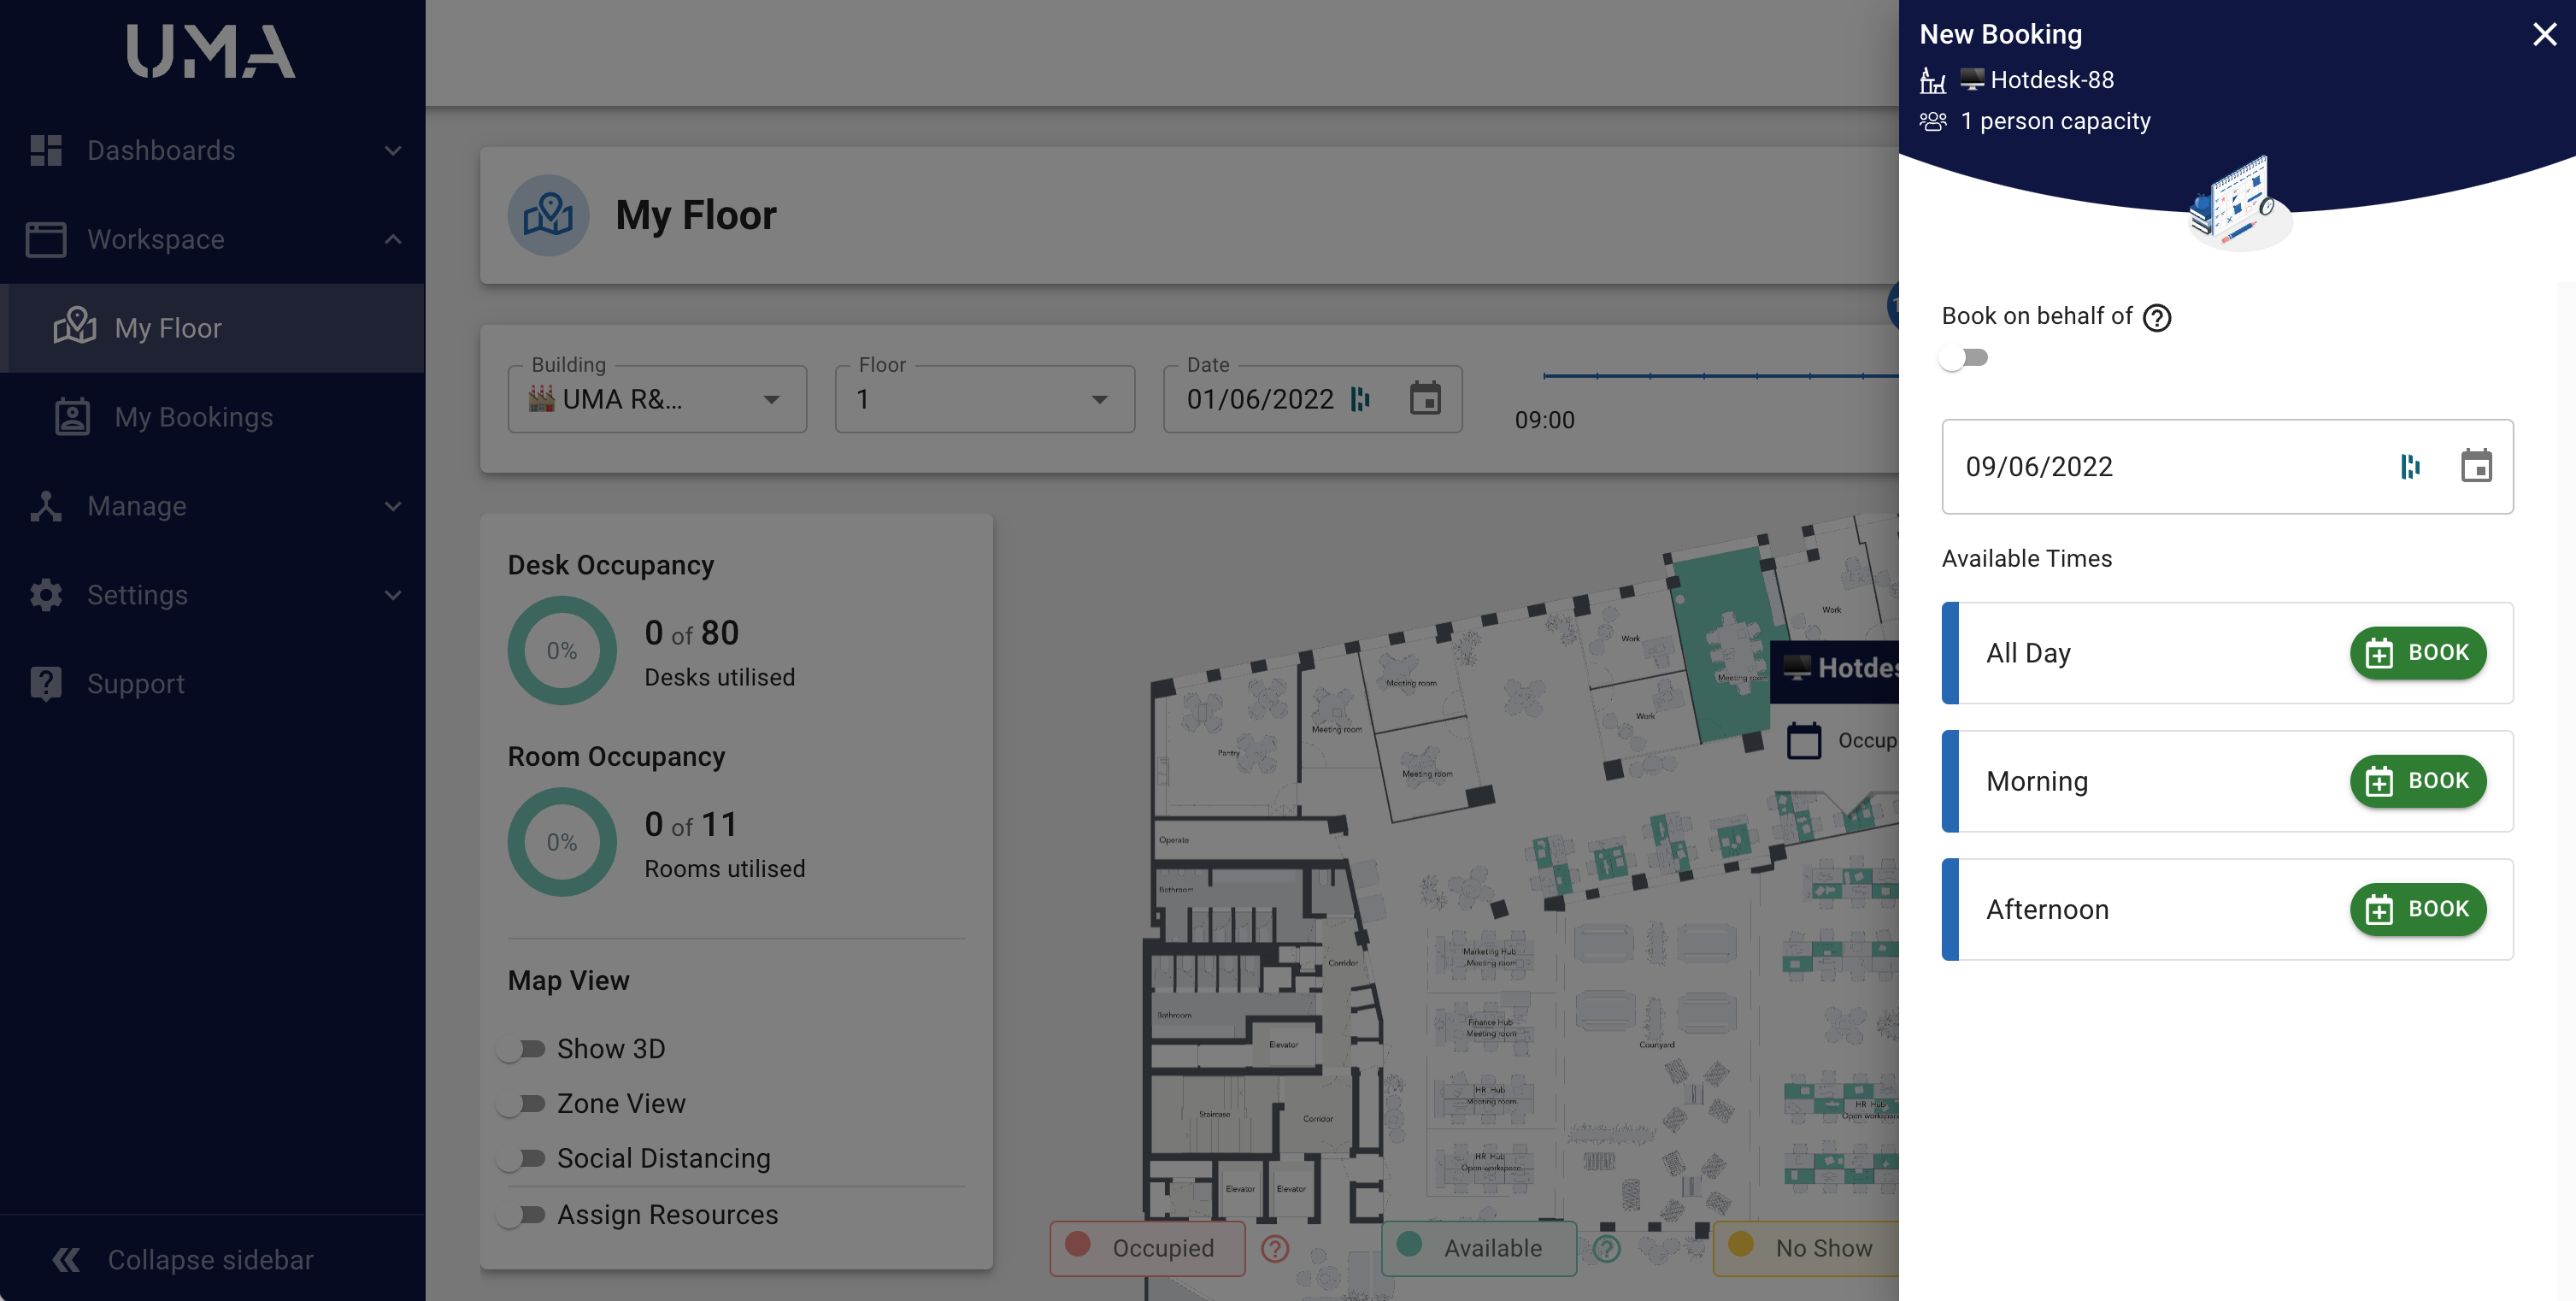This screenshot has width=2576, height=1301.
Task: Open My Bookings in sidebar
Action: coord(194,417)
